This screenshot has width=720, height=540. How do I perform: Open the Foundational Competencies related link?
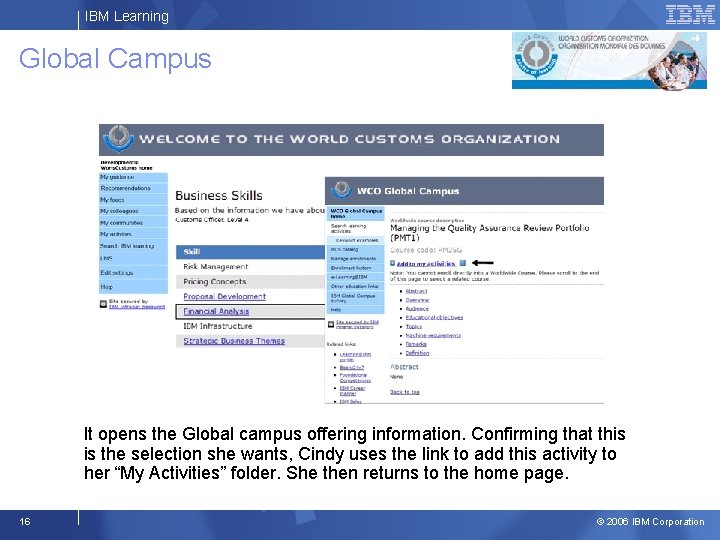pos(355,378)
